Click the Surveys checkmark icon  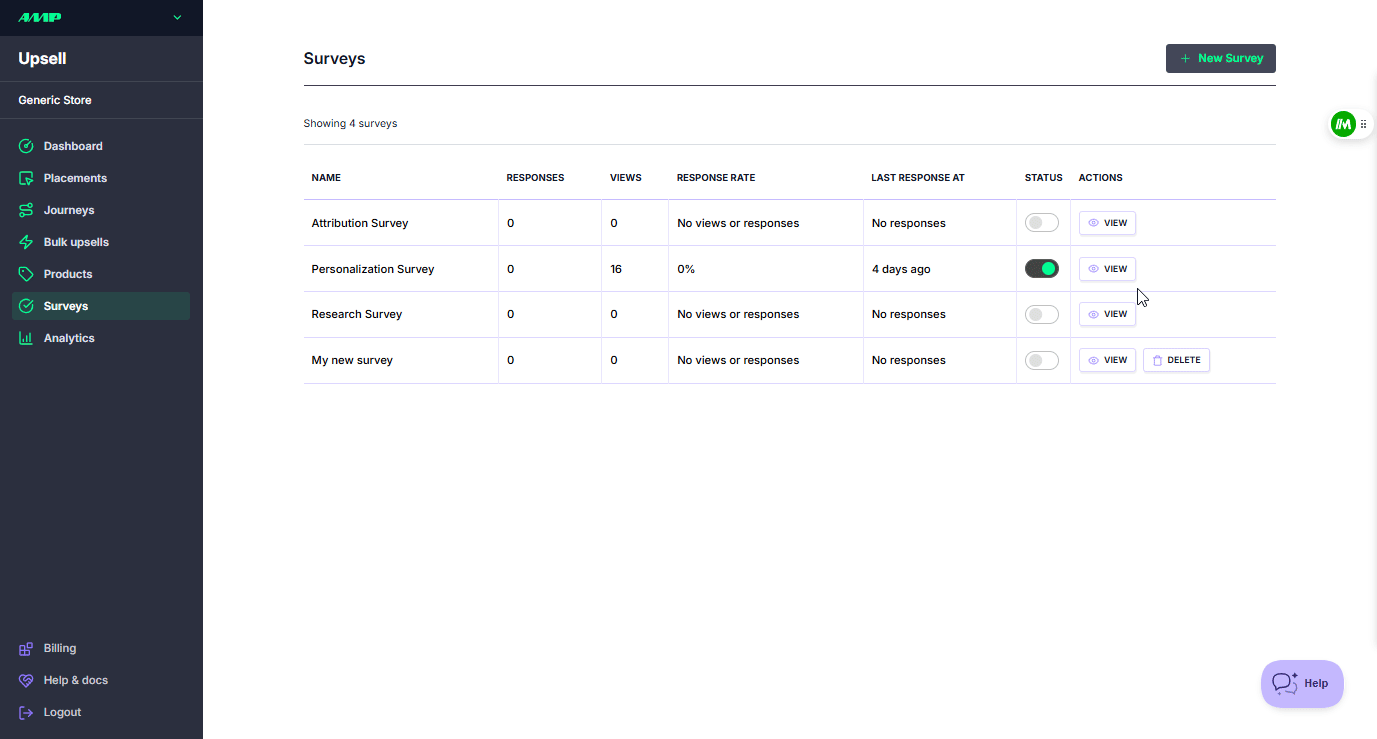[x=26, y=306]
